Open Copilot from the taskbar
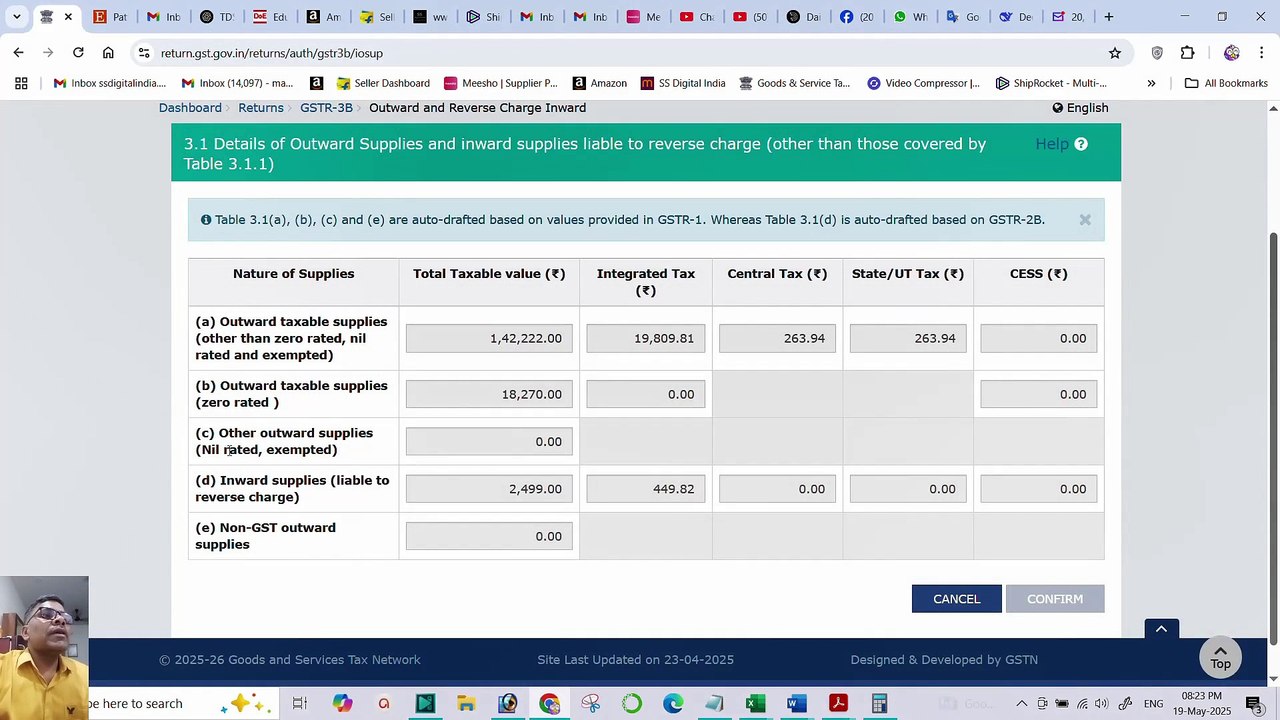This screenshot has width=1280, height=720. (x=343, y=704)
